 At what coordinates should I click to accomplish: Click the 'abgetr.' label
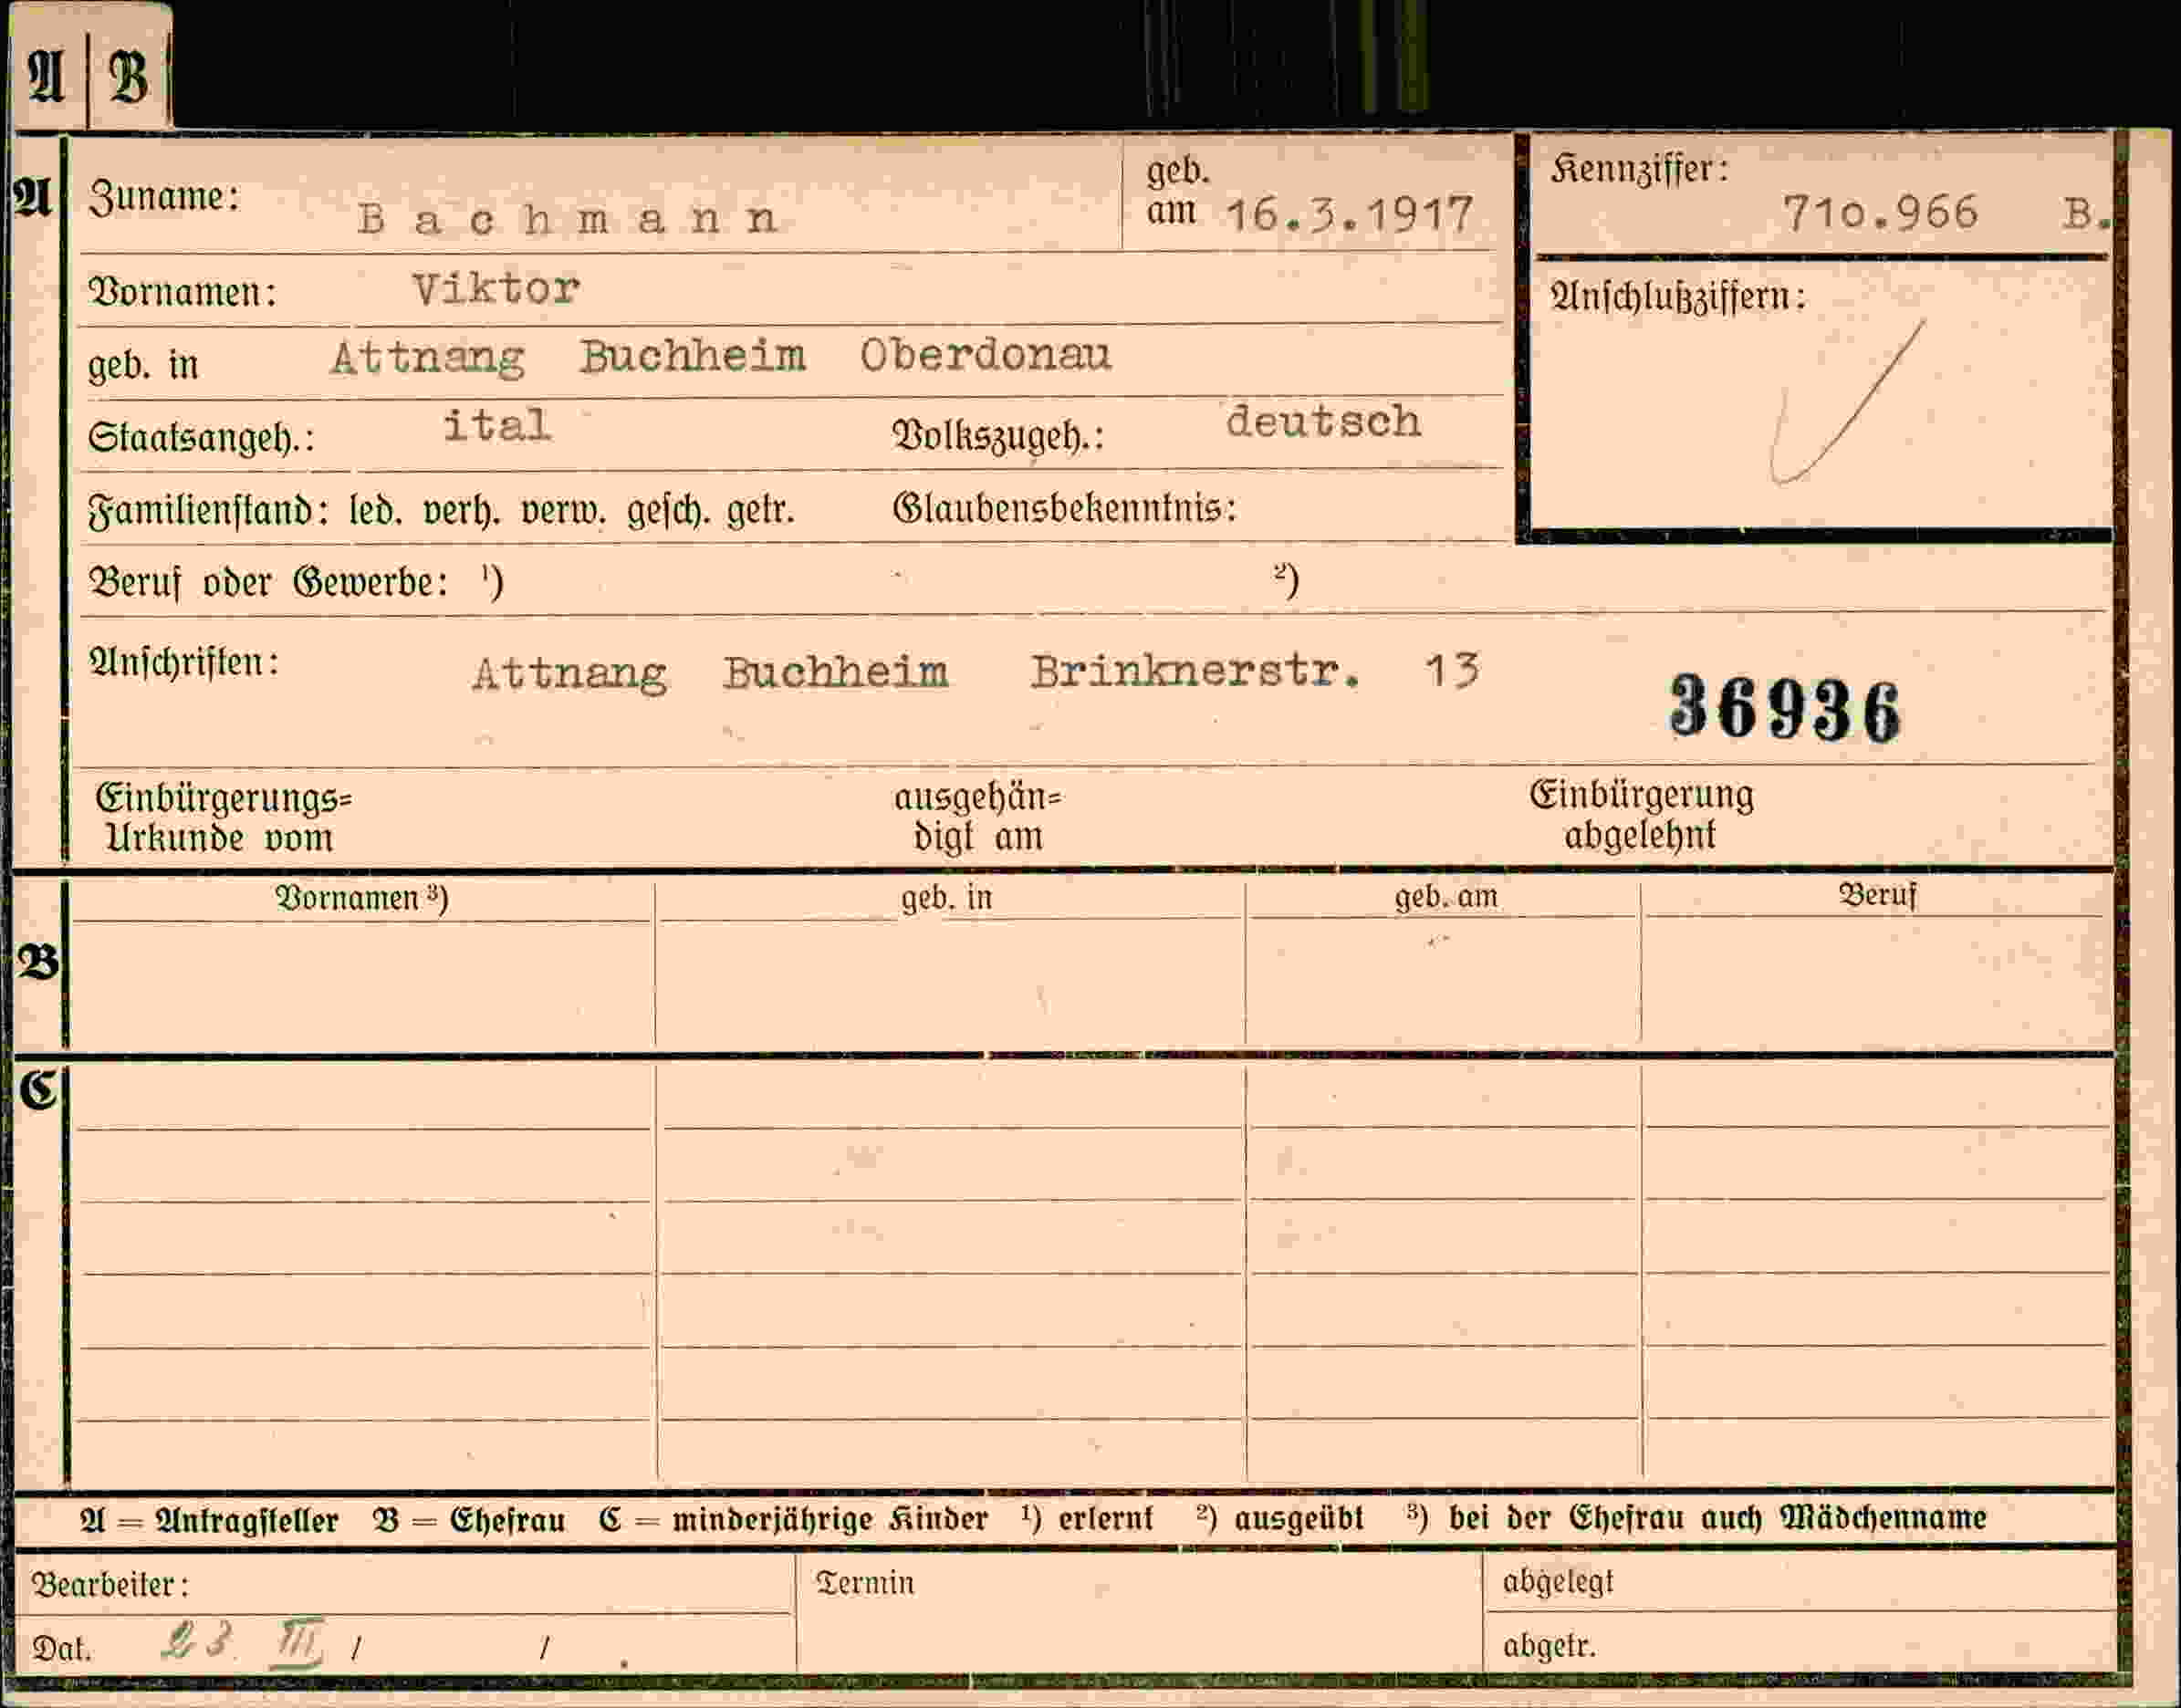click(1549, 1646)
